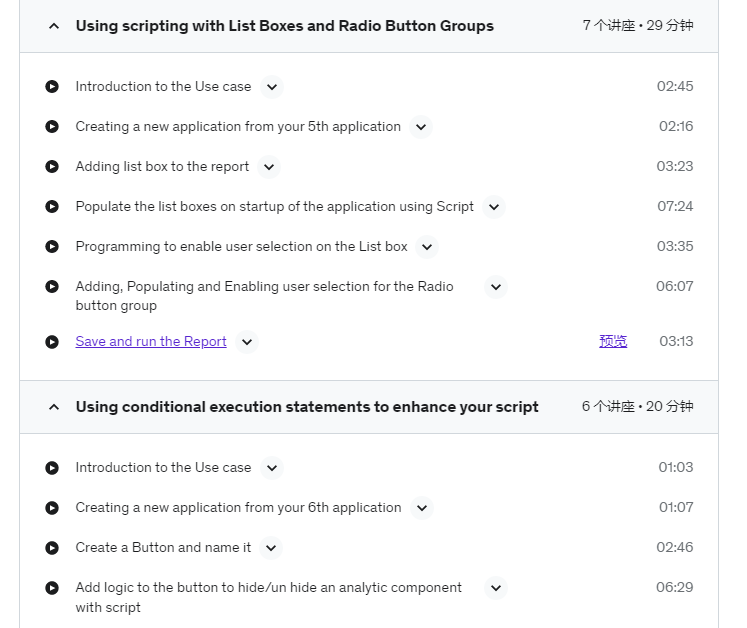Click play icon beside 'Creating a new application from your 5th application'
Image resolution: width=747 pixels, height=628 pixels.
[52, 126]
